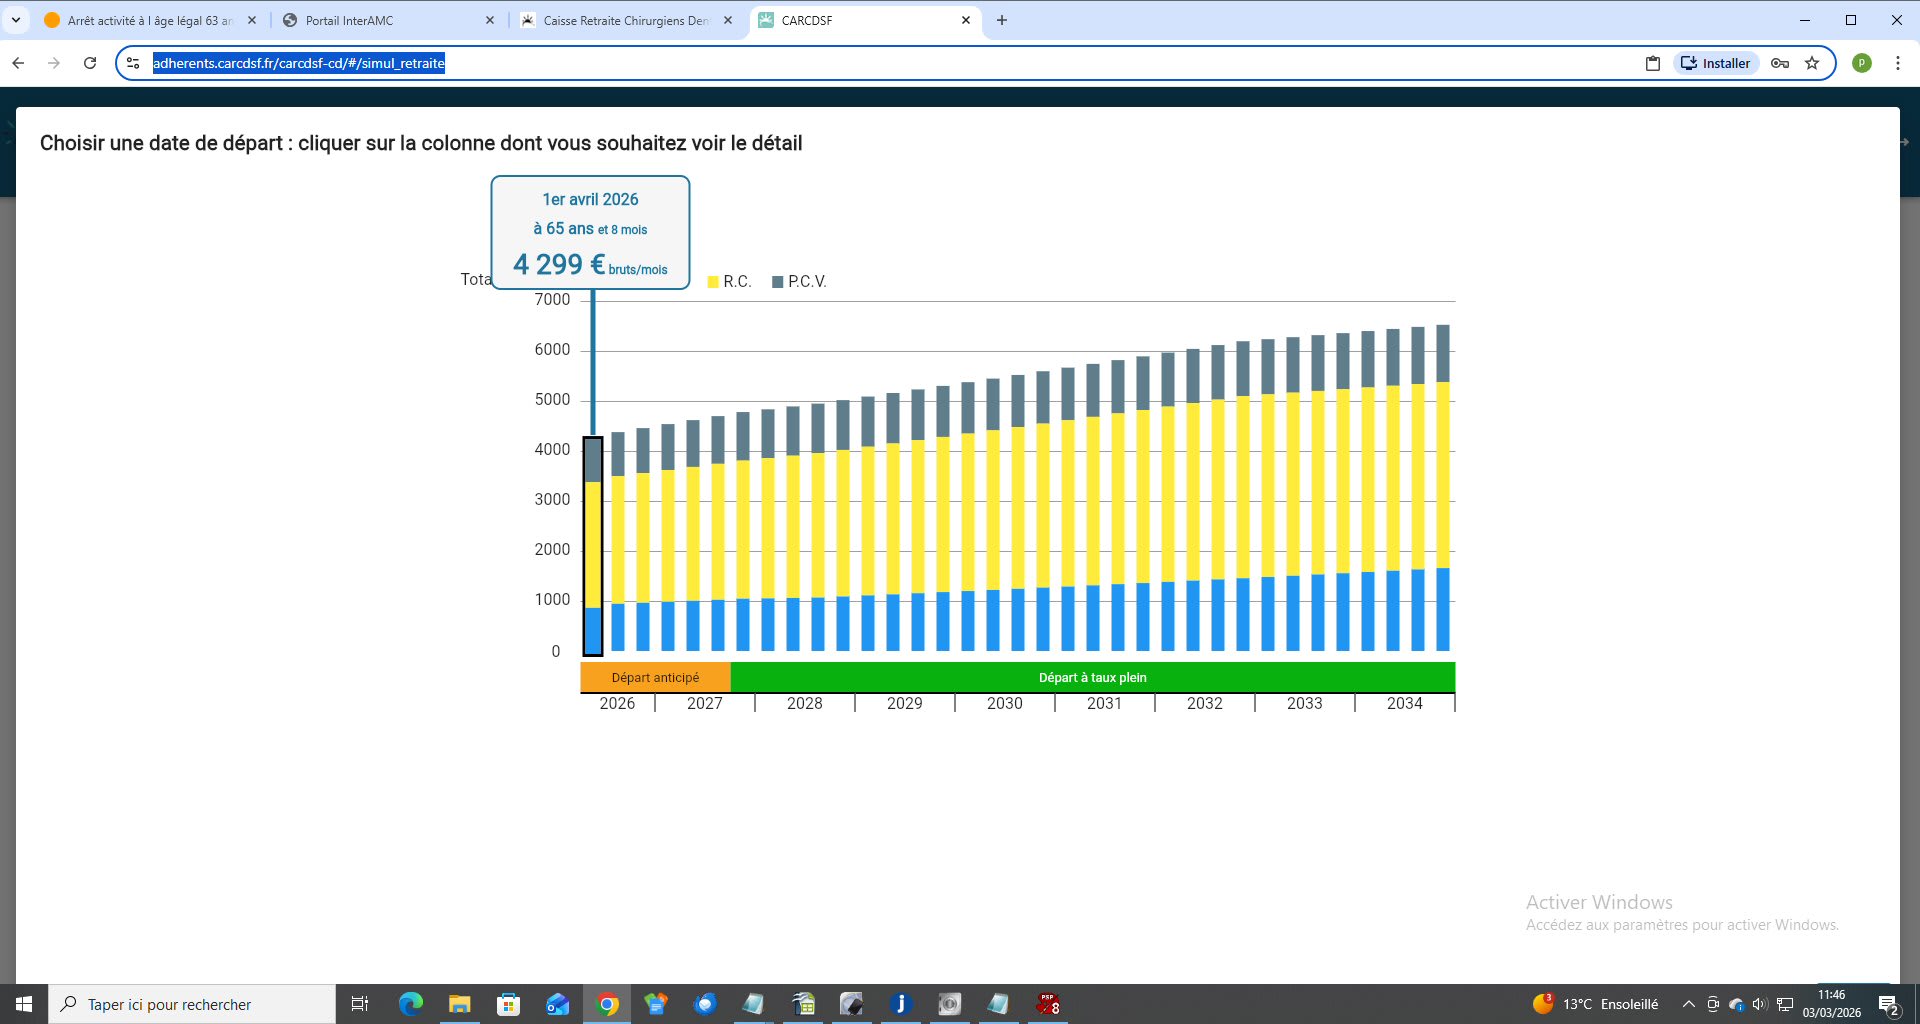Click the browser reload page icon
The image size is (1920, 1024).
pyautogui.click(x=90, y=63)
